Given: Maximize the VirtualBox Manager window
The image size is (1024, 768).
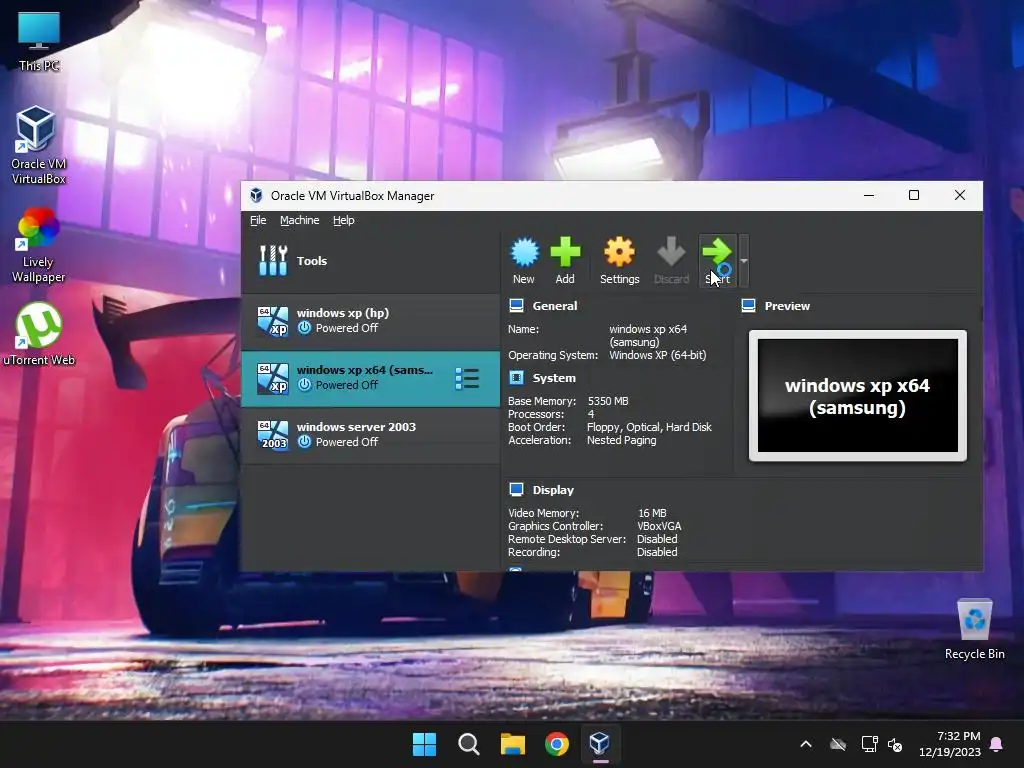Looking at the screenshot, I should click(x=914, y=195).
